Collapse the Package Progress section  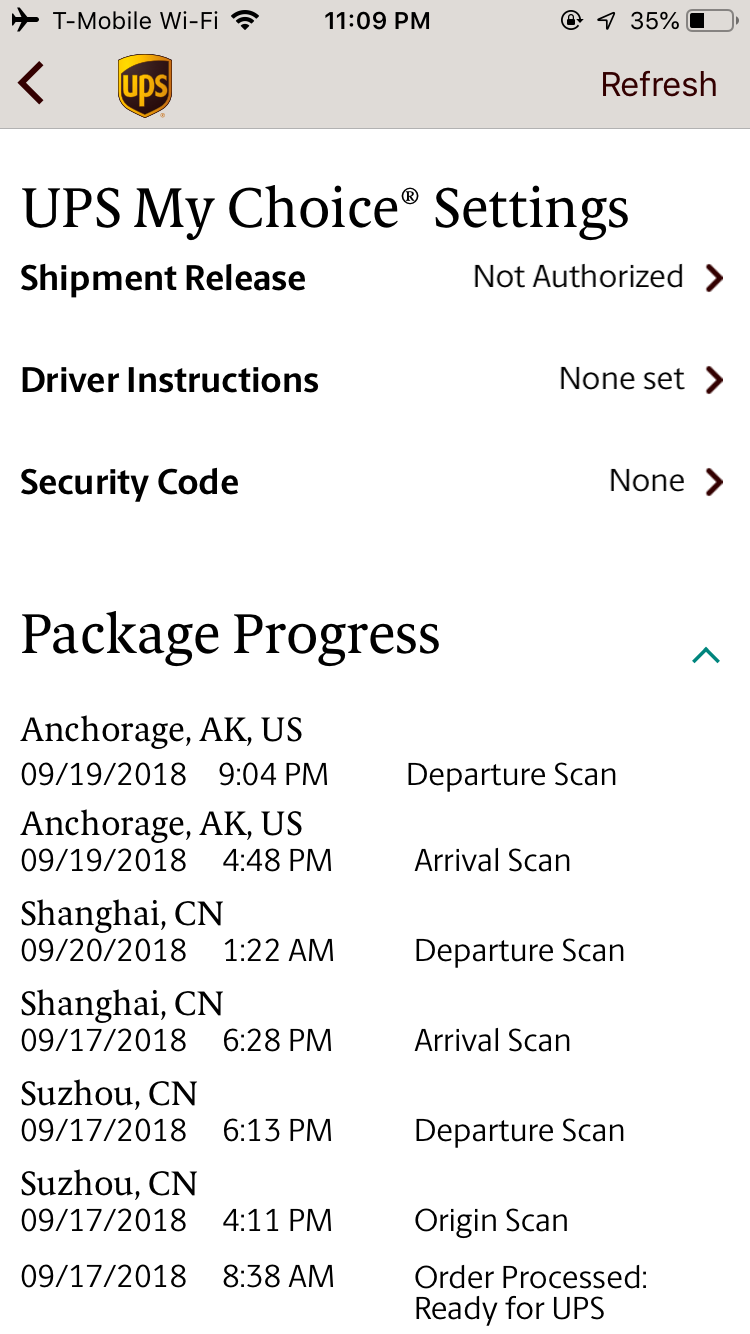[x=706, y=655]
